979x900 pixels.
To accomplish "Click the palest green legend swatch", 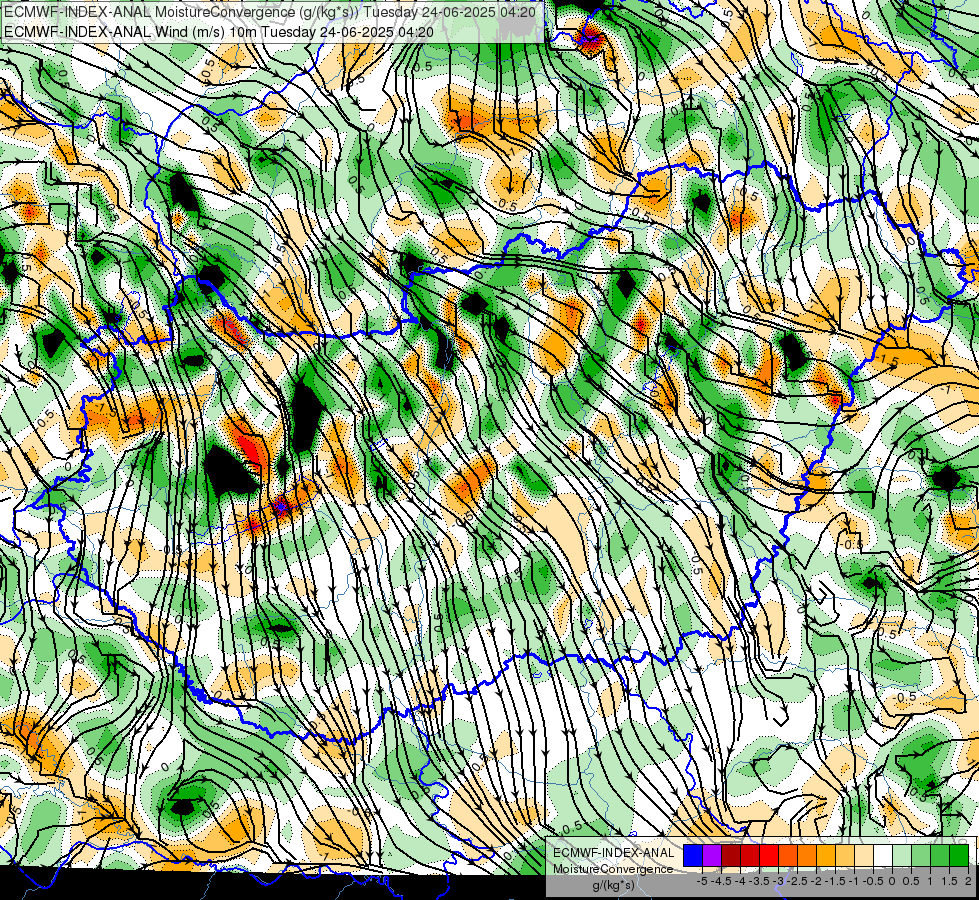I will pos(902,855).
